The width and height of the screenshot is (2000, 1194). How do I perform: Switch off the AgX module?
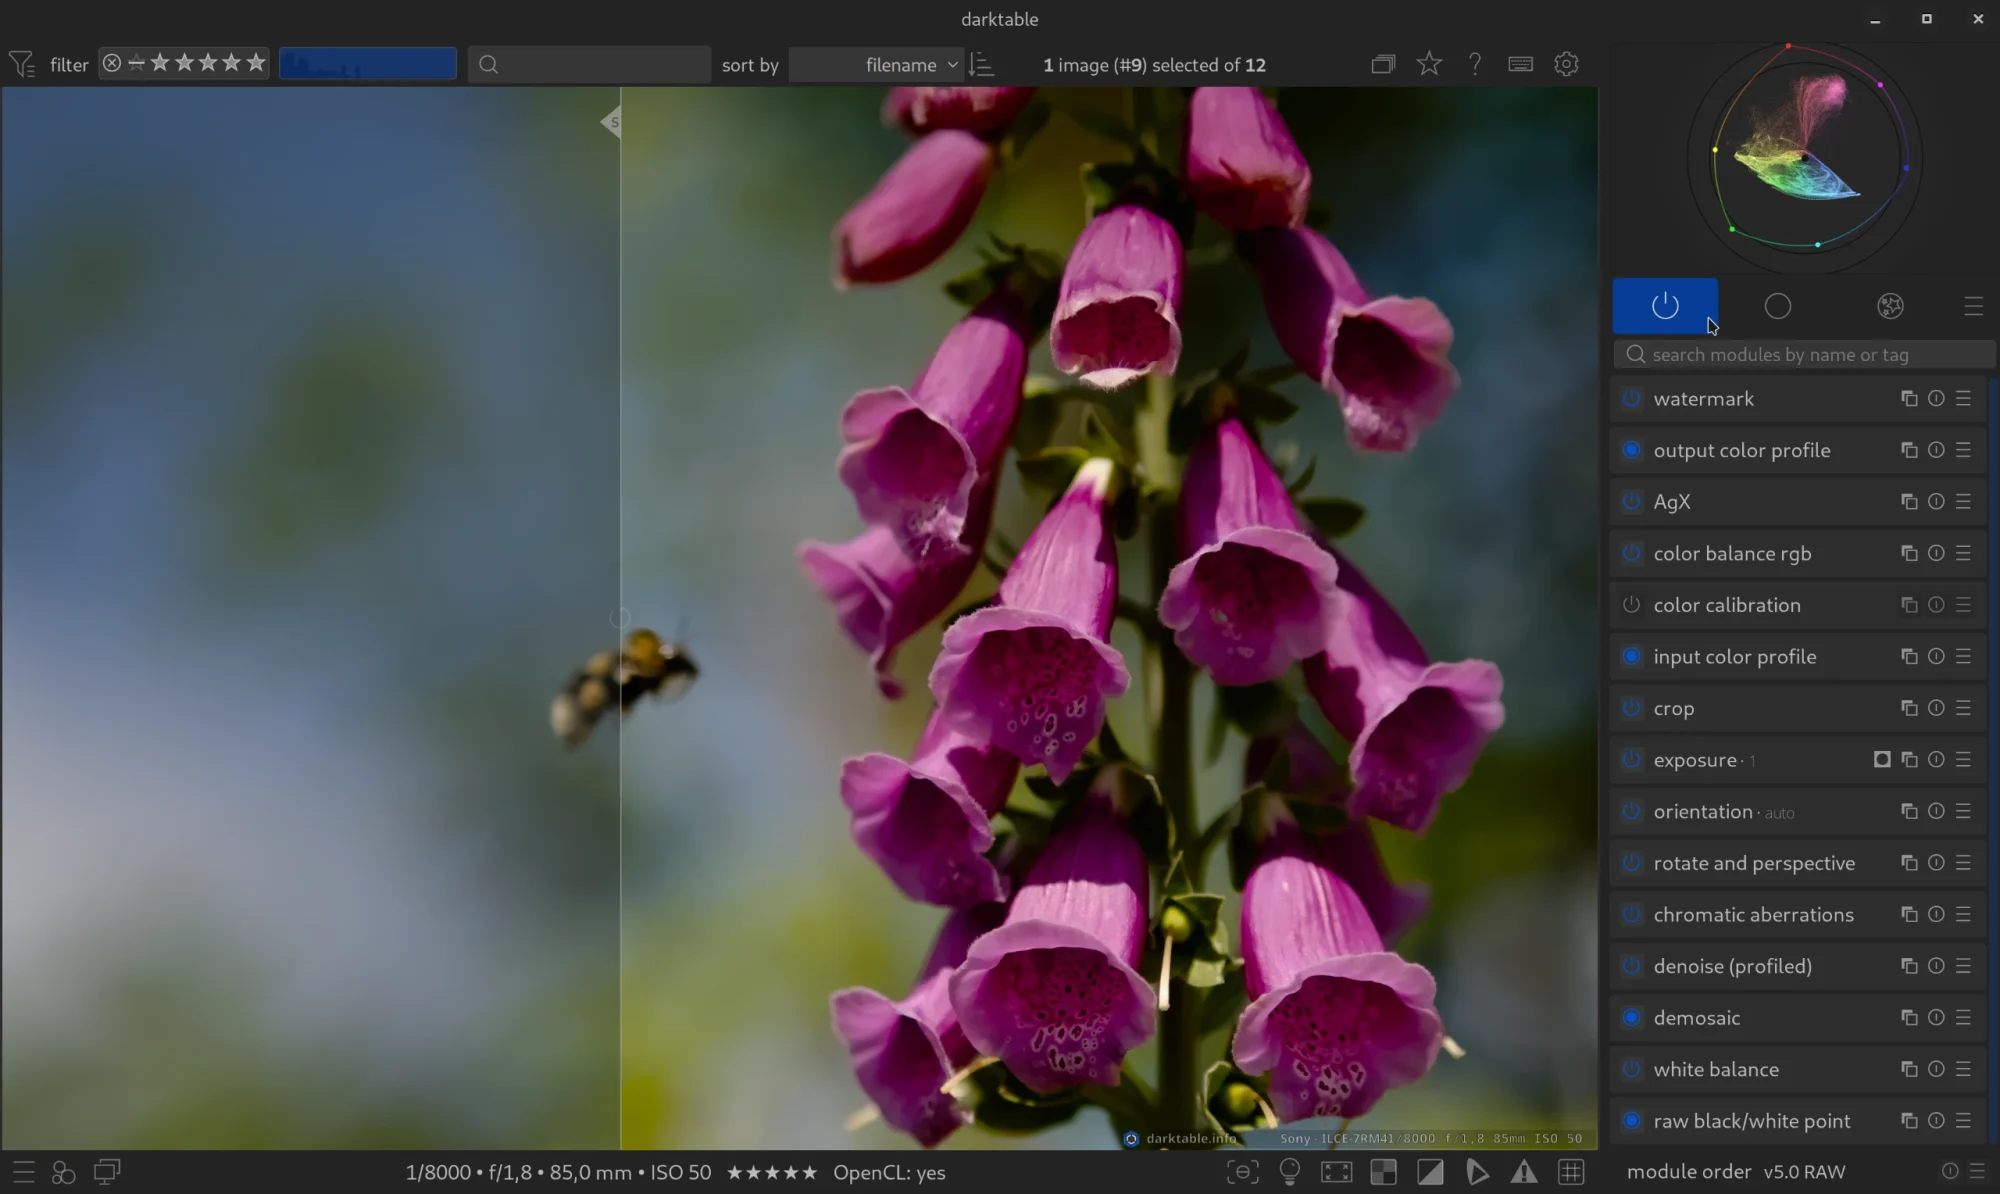point(1631,502)
